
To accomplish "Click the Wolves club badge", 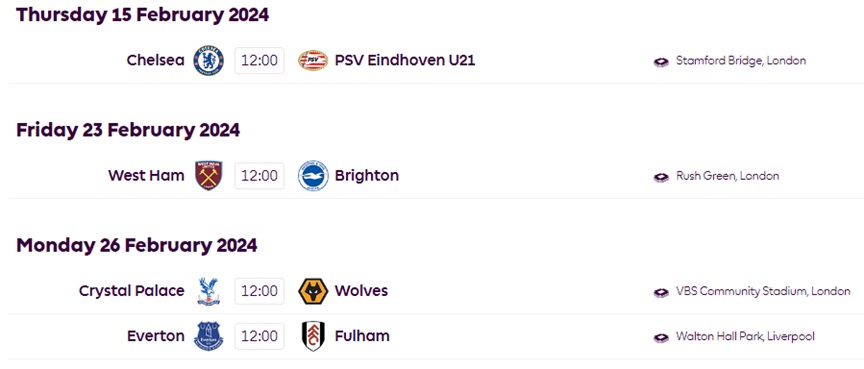I will point(313,291).
